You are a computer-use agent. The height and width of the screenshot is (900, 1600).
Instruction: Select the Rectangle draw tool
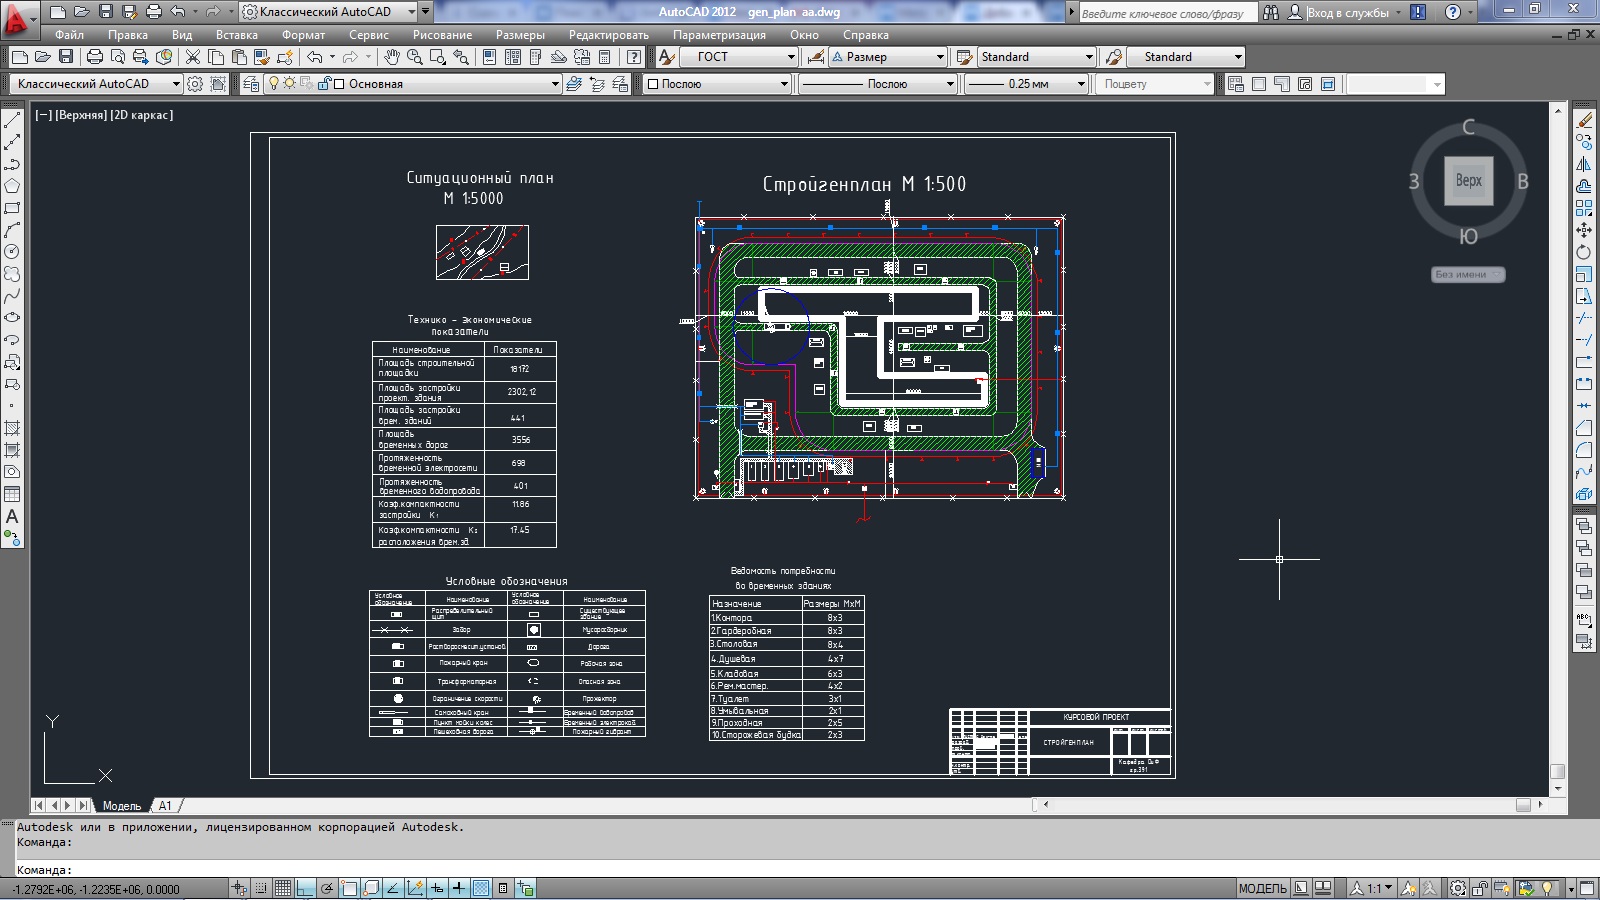tap(12, 208)
